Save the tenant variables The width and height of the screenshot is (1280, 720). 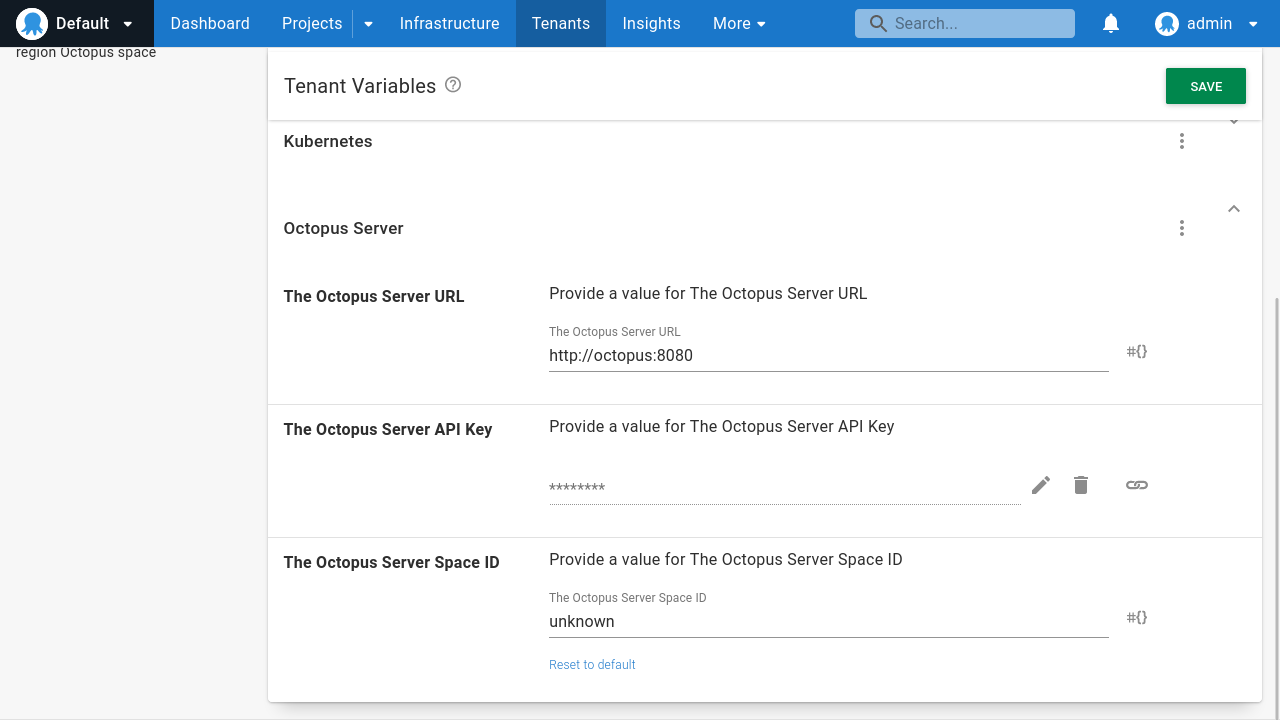pyautogui.click(x=1205, y=86)
